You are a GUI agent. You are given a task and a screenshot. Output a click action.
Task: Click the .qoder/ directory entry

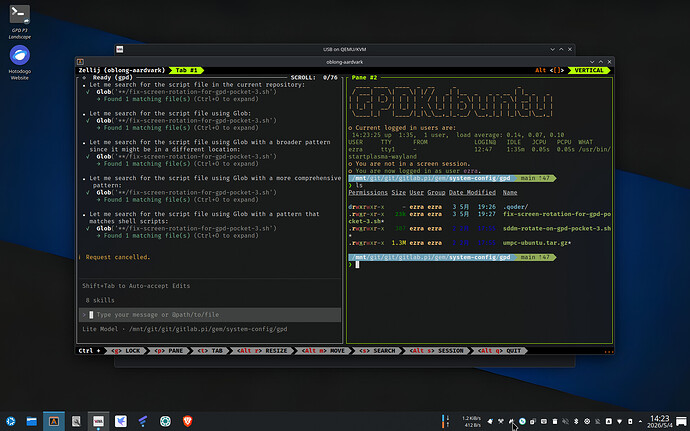[515, 207]
